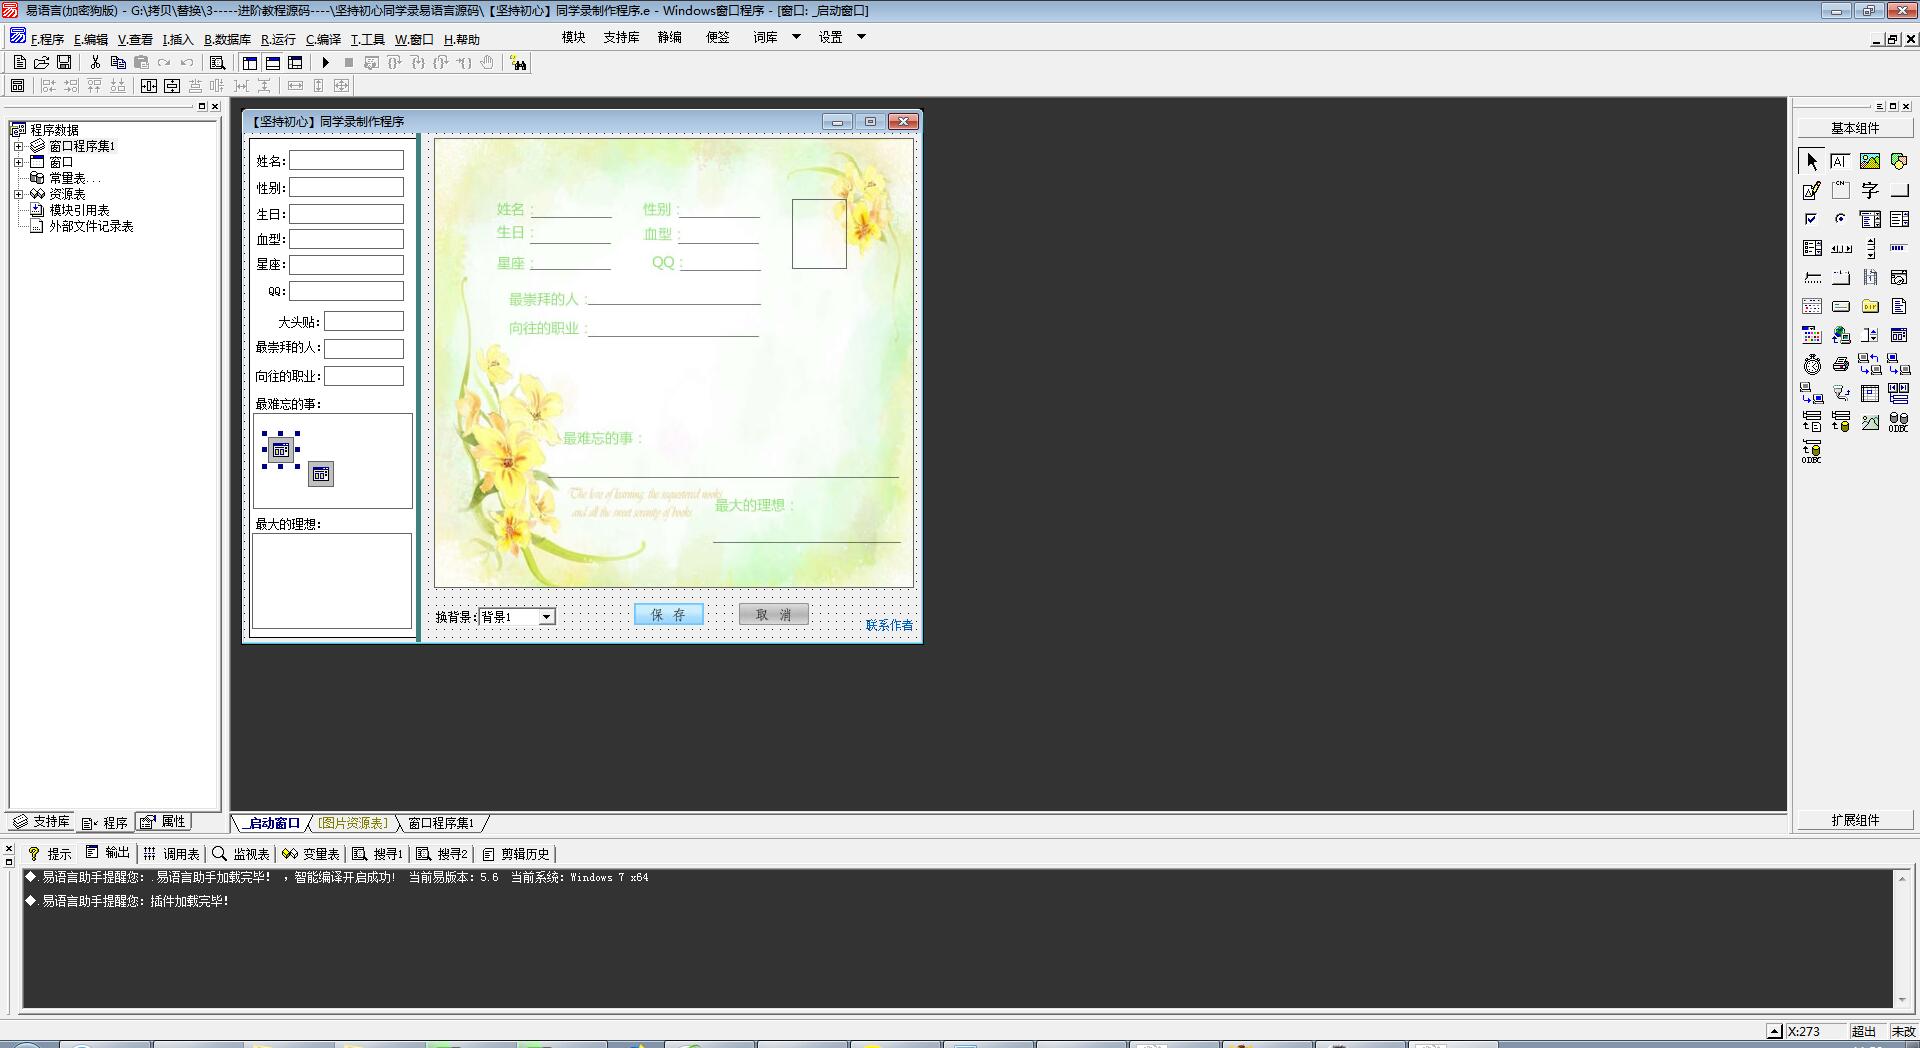Select the label 字 component
This screenshot has height=1048, width=1920.
1869,190
